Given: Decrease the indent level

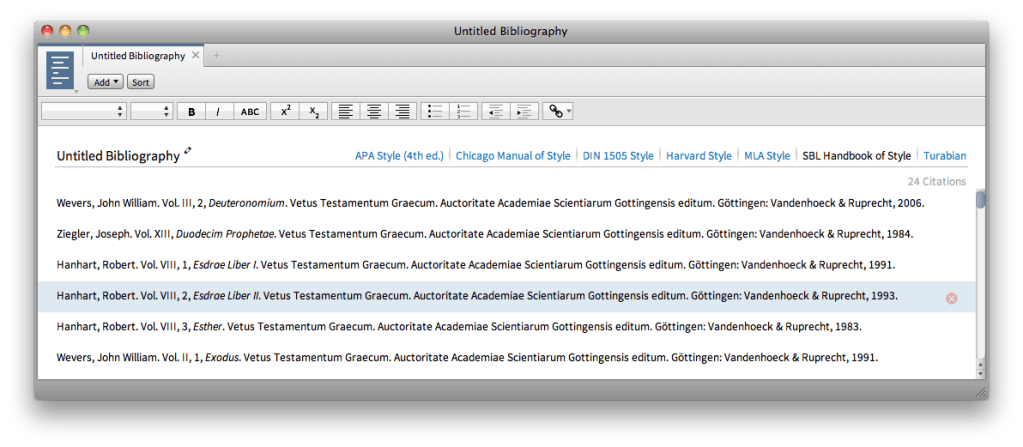Looking at the screenshot, I should tap(495, 112).
